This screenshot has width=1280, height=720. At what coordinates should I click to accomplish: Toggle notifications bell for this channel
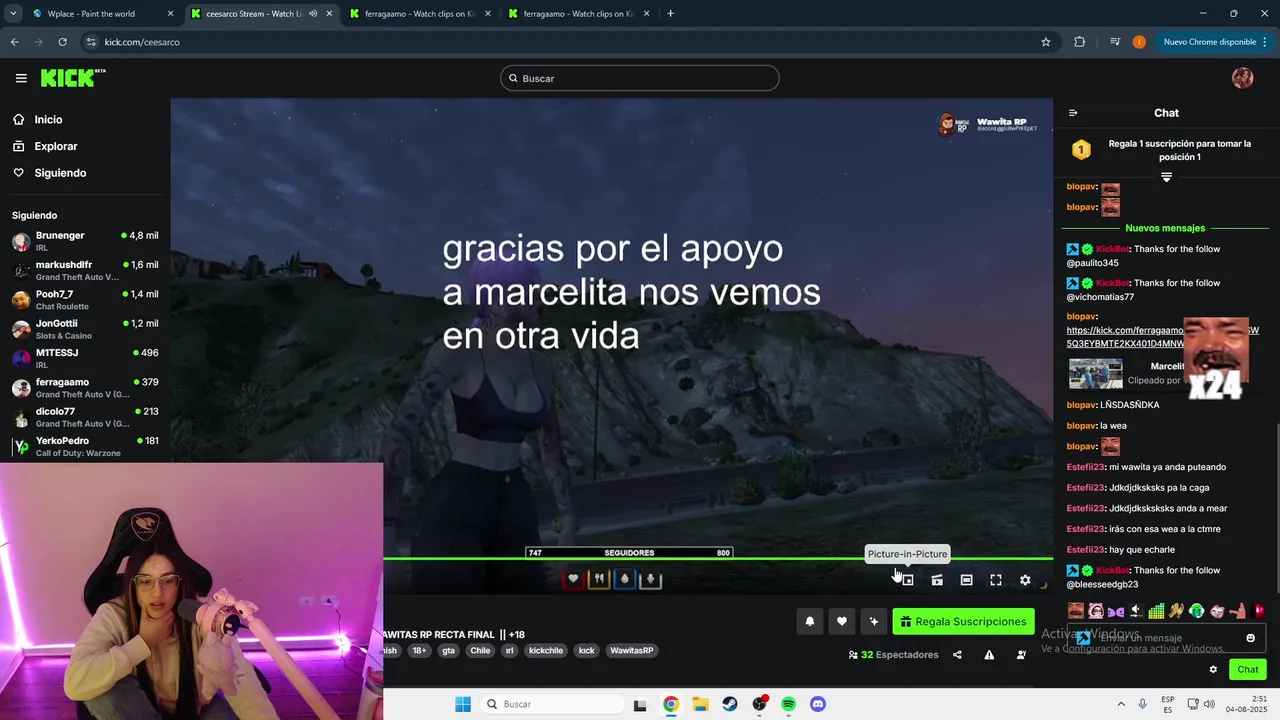pyautogui.click(x=810, y=622)
